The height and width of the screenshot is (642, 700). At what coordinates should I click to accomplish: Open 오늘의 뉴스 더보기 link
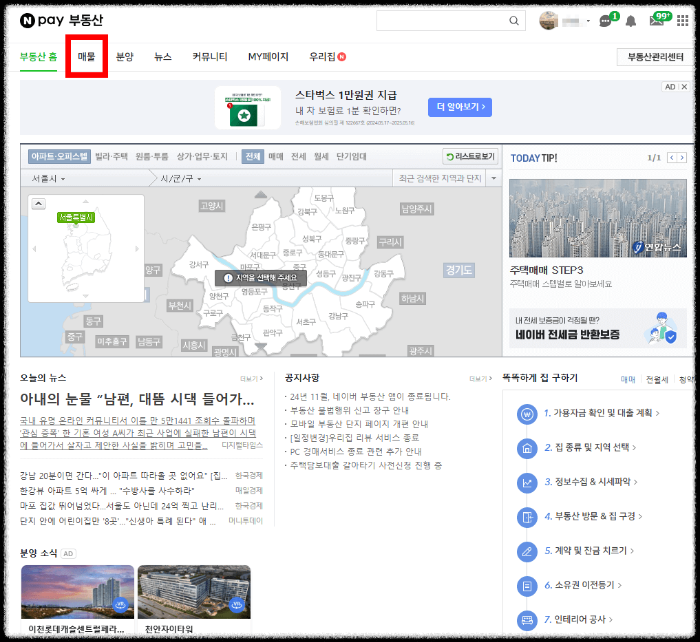251,379
